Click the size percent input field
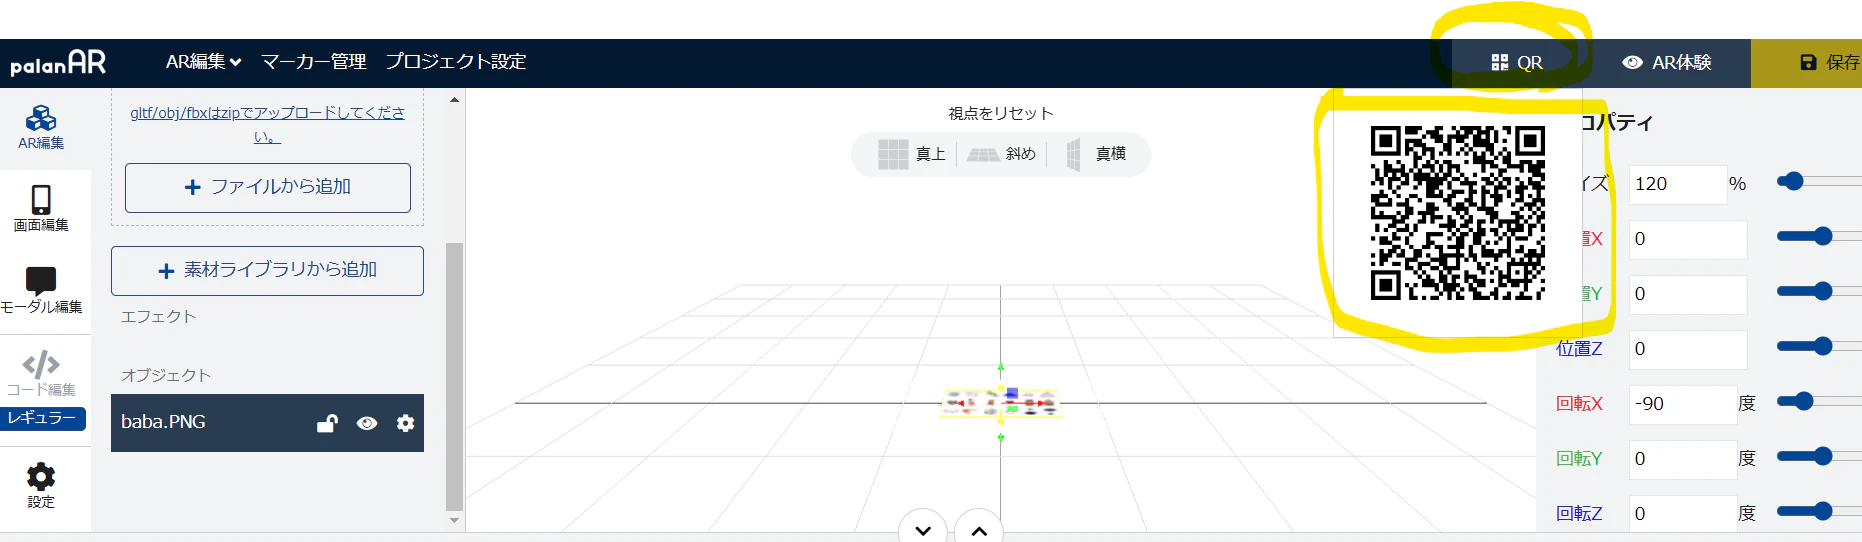The height and width of the screenshot is (542, 1862). click(x=1678, y=184)
